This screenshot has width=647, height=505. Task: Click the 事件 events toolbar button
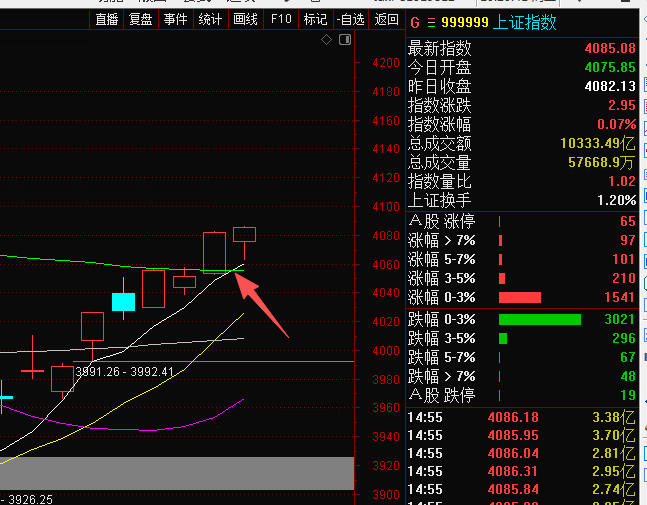click(x=175, y=19)
